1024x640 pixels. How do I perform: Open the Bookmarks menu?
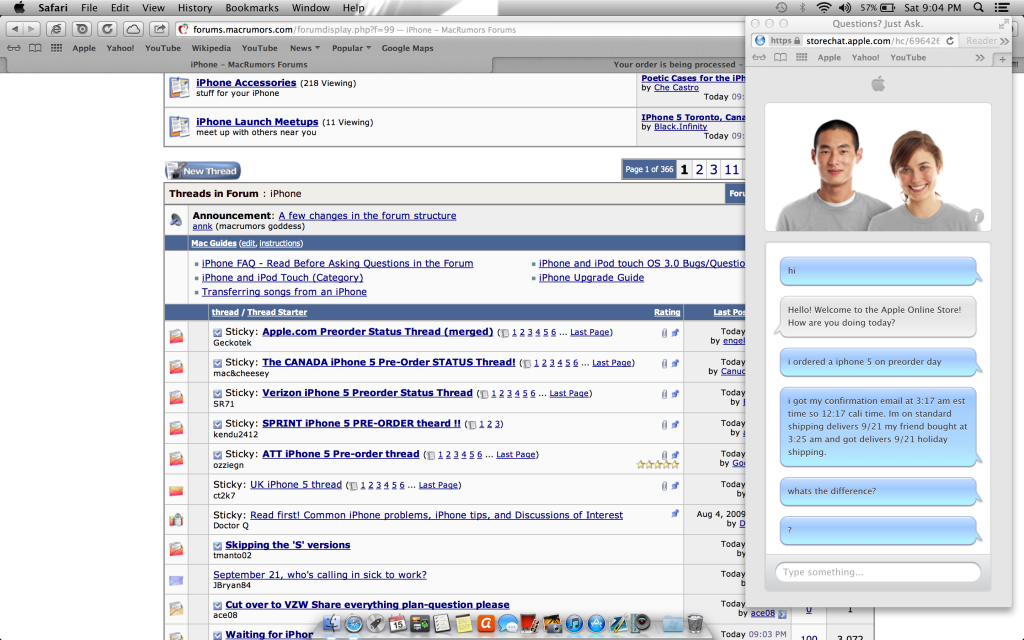(252, 8)
